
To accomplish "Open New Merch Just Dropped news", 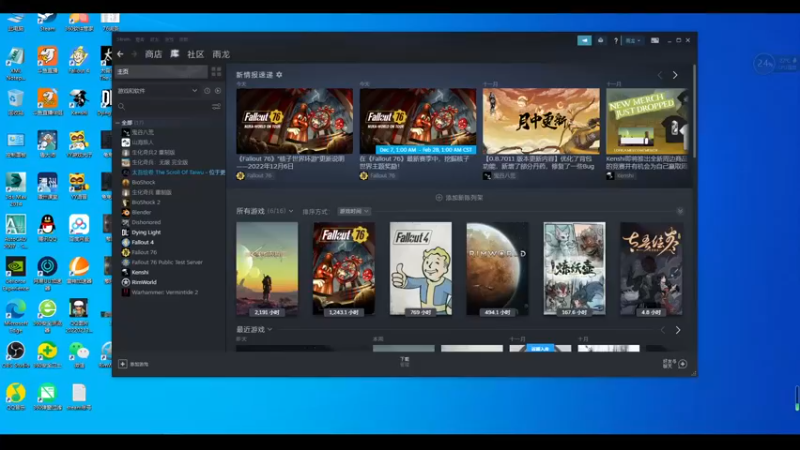I will click(647, 121).
